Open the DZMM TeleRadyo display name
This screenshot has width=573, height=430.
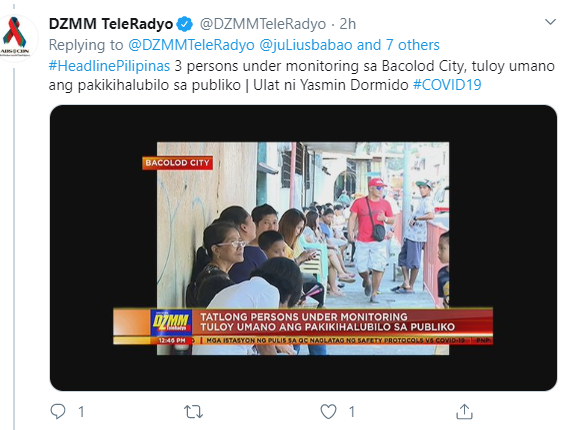point(111,24)
